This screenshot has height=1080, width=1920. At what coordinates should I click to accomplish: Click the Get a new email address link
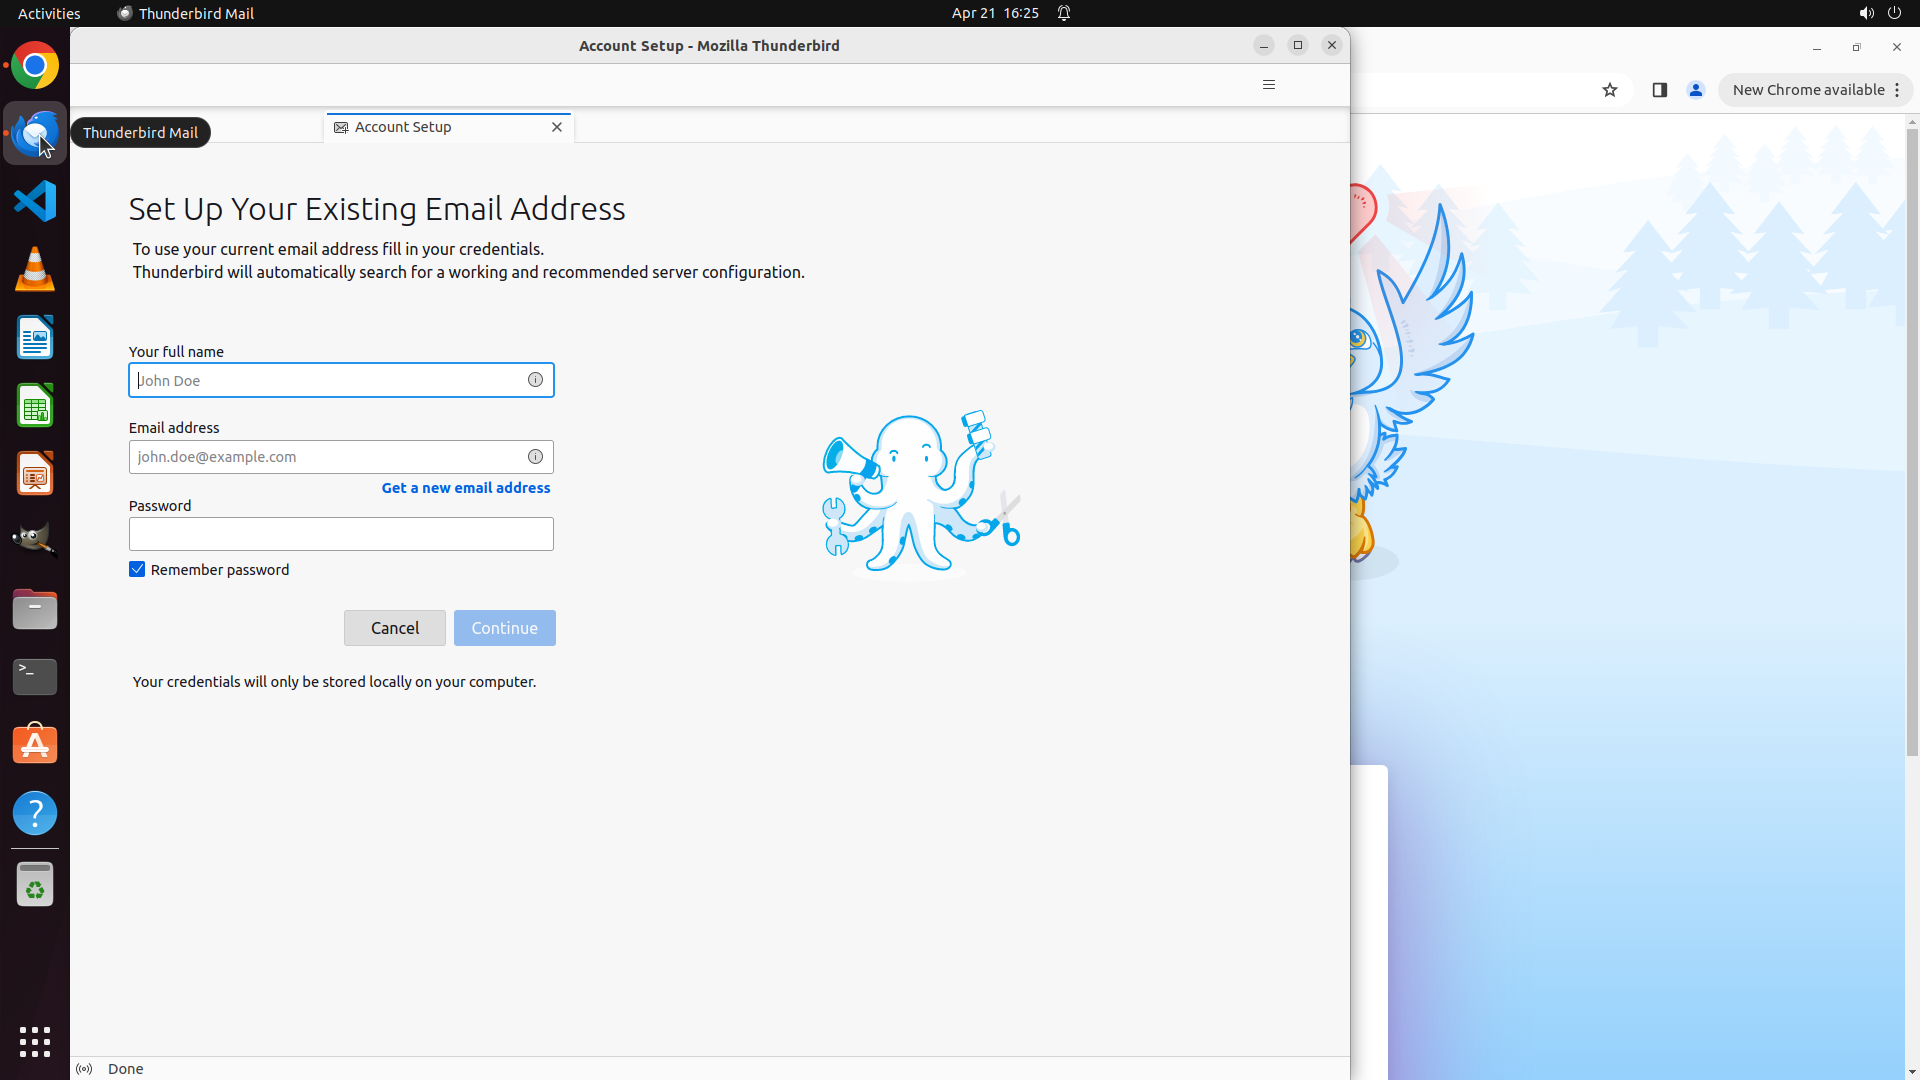[466, 488]
